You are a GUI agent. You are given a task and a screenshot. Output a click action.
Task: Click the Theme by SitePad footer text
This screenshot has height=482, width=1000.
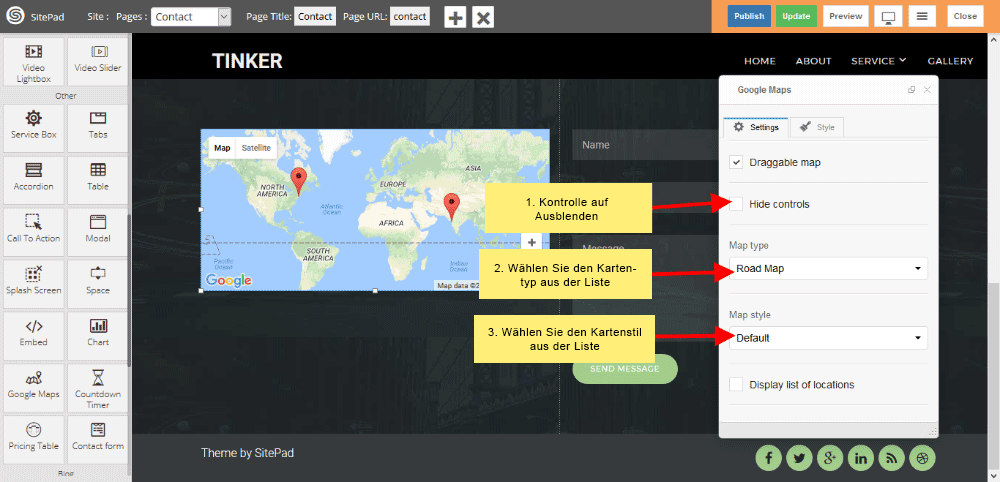coord(247,453)
